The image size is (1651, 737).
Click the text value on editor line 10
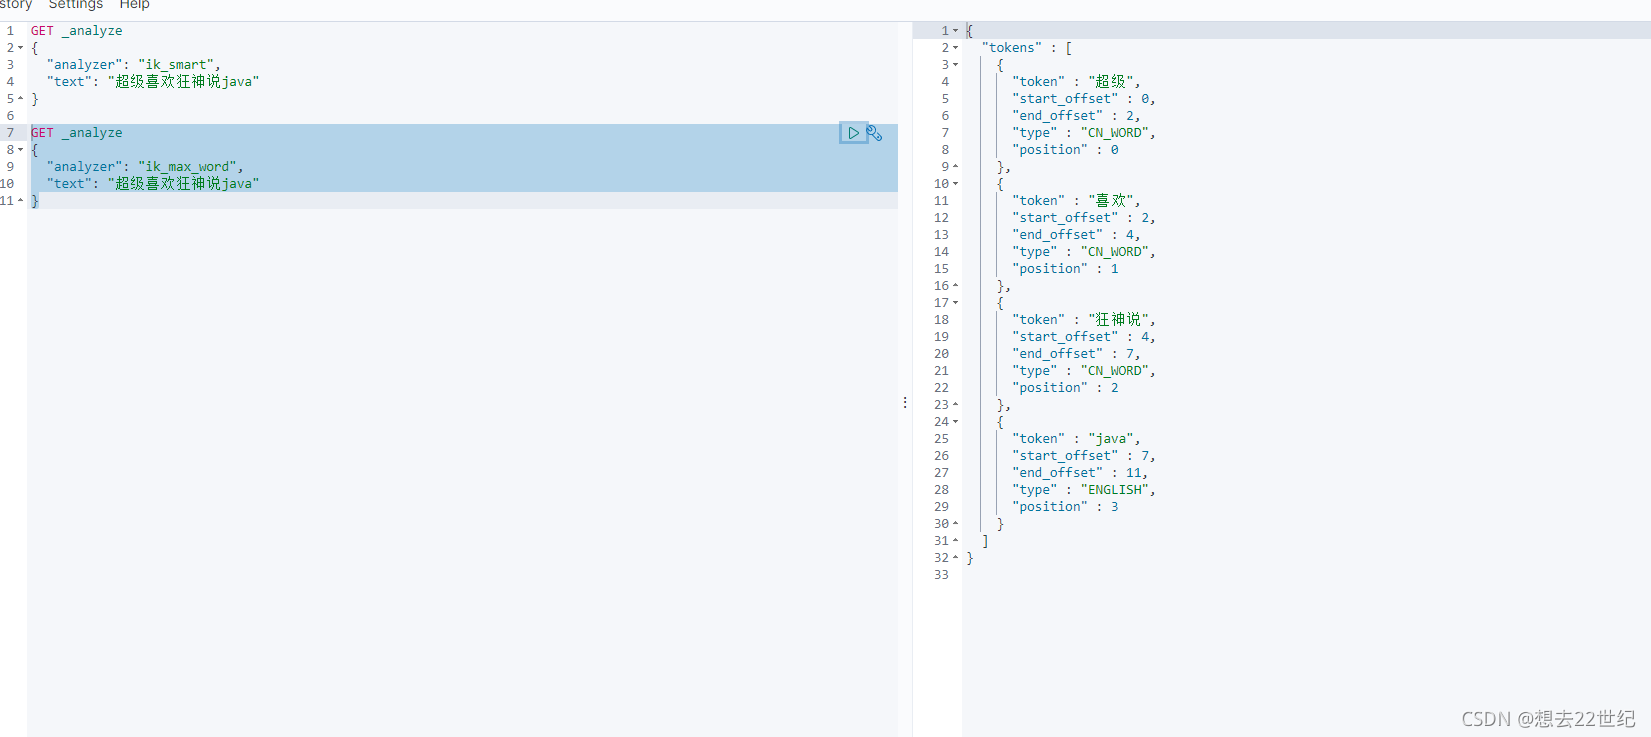(183, 184)
